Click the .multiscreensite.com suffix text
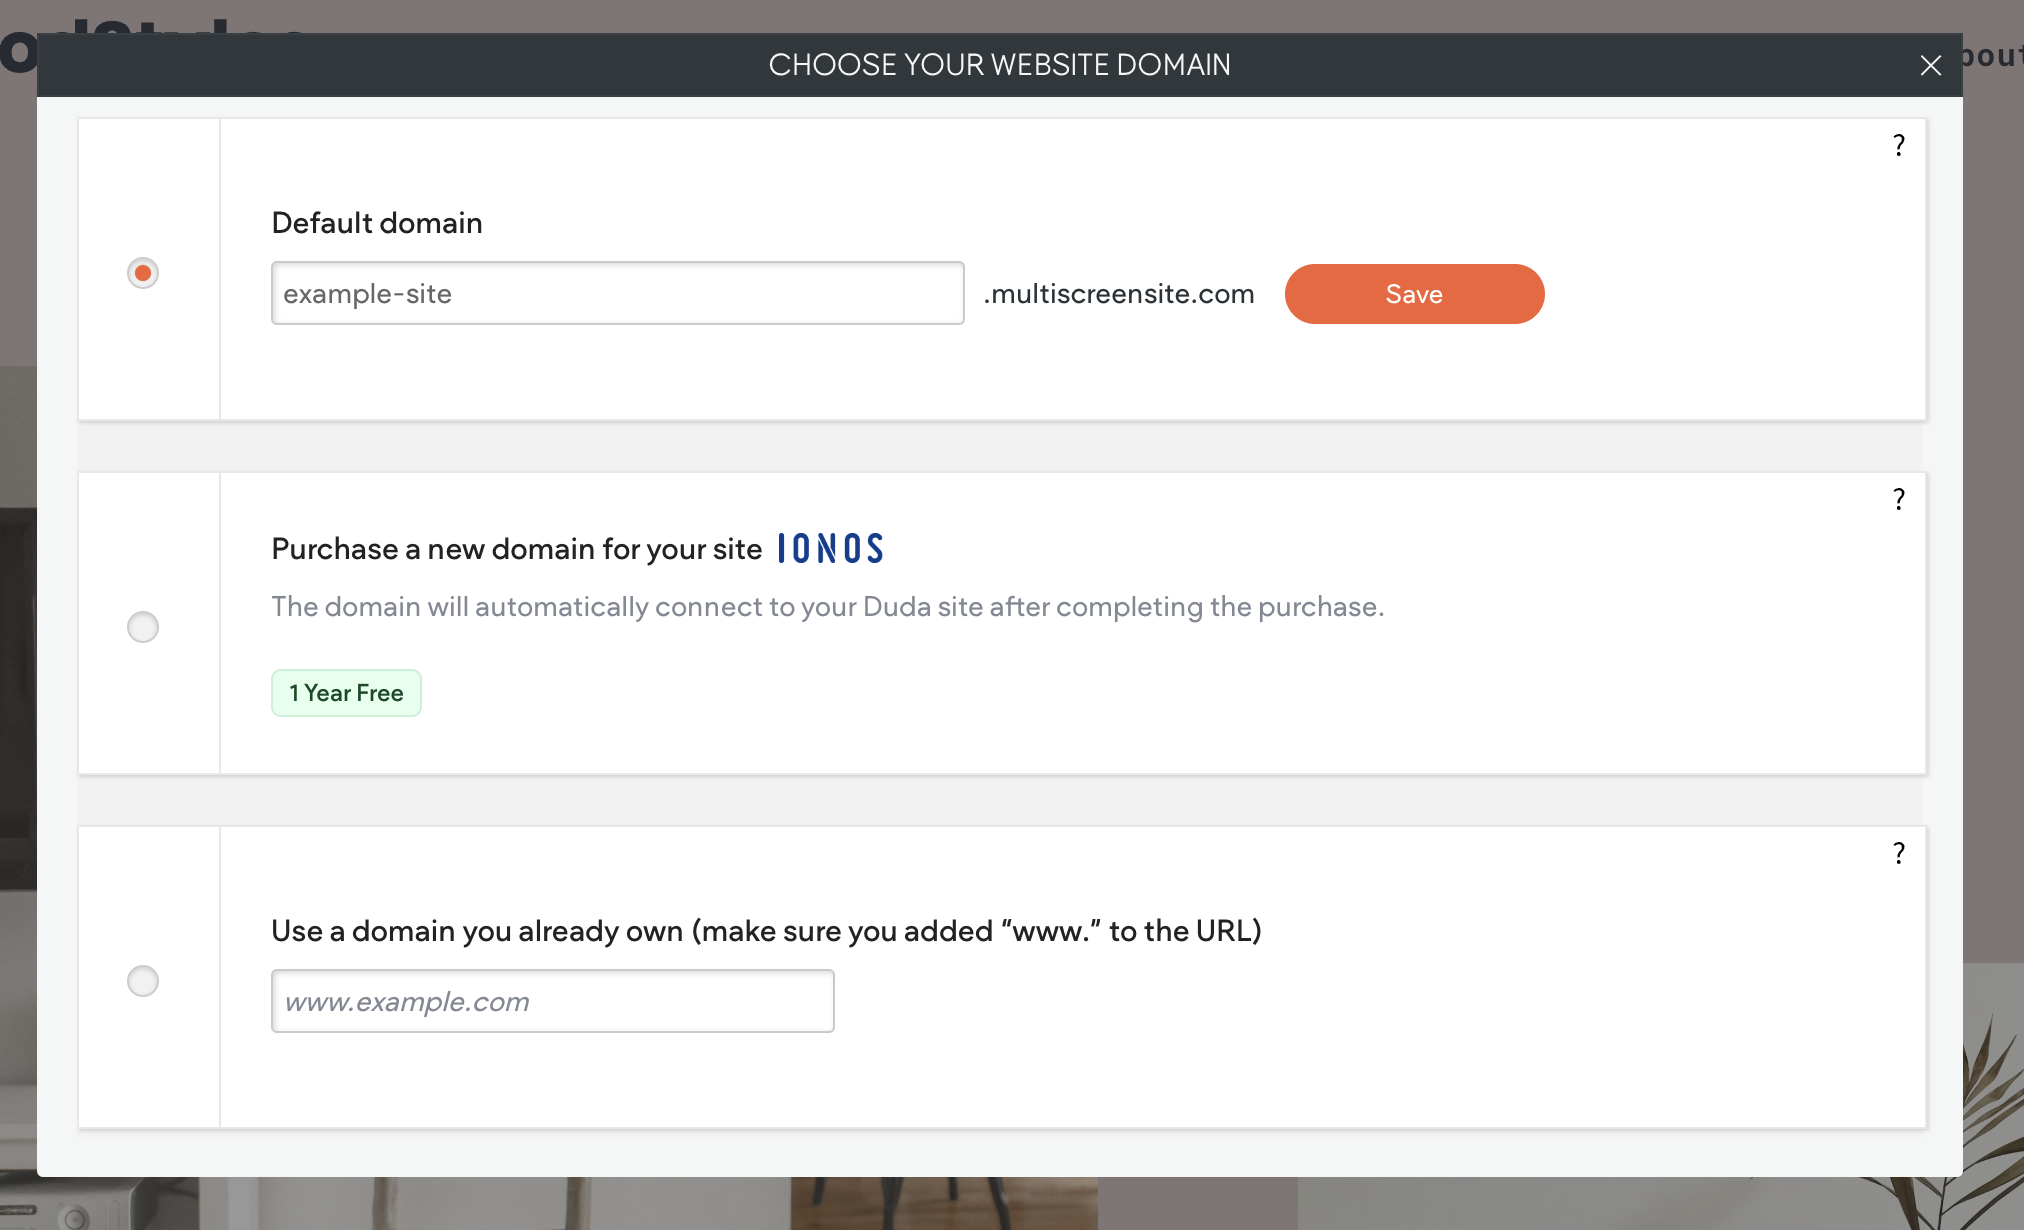Screen dimensions: 2024x1230 1119,293
